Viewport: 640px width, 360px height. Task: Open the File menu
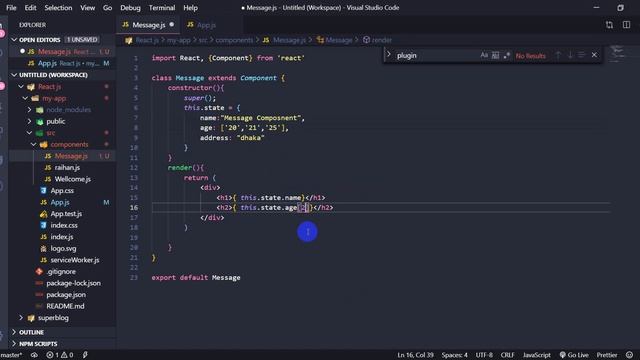11,8
